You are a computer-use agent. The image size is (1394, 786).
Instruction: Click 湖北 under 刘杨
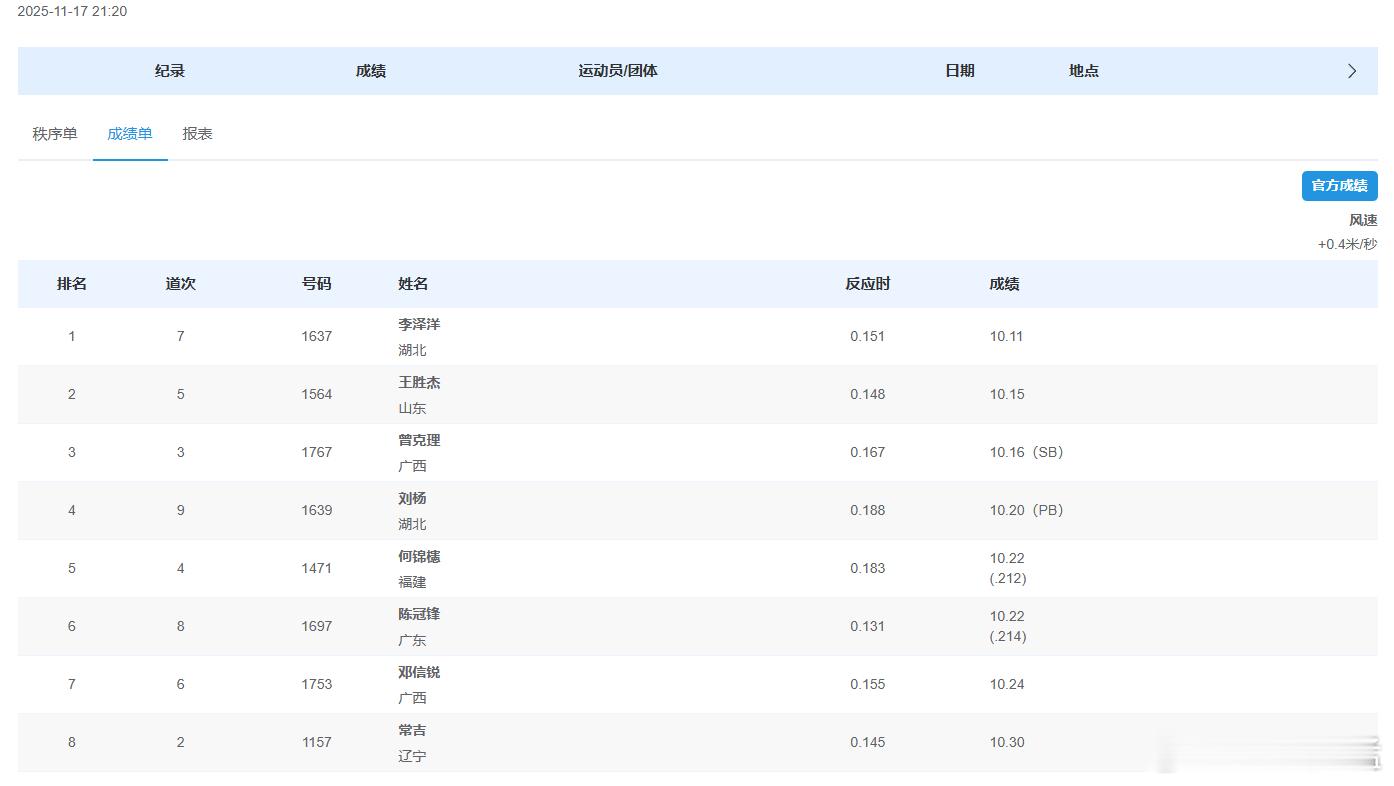click(412, 524)
